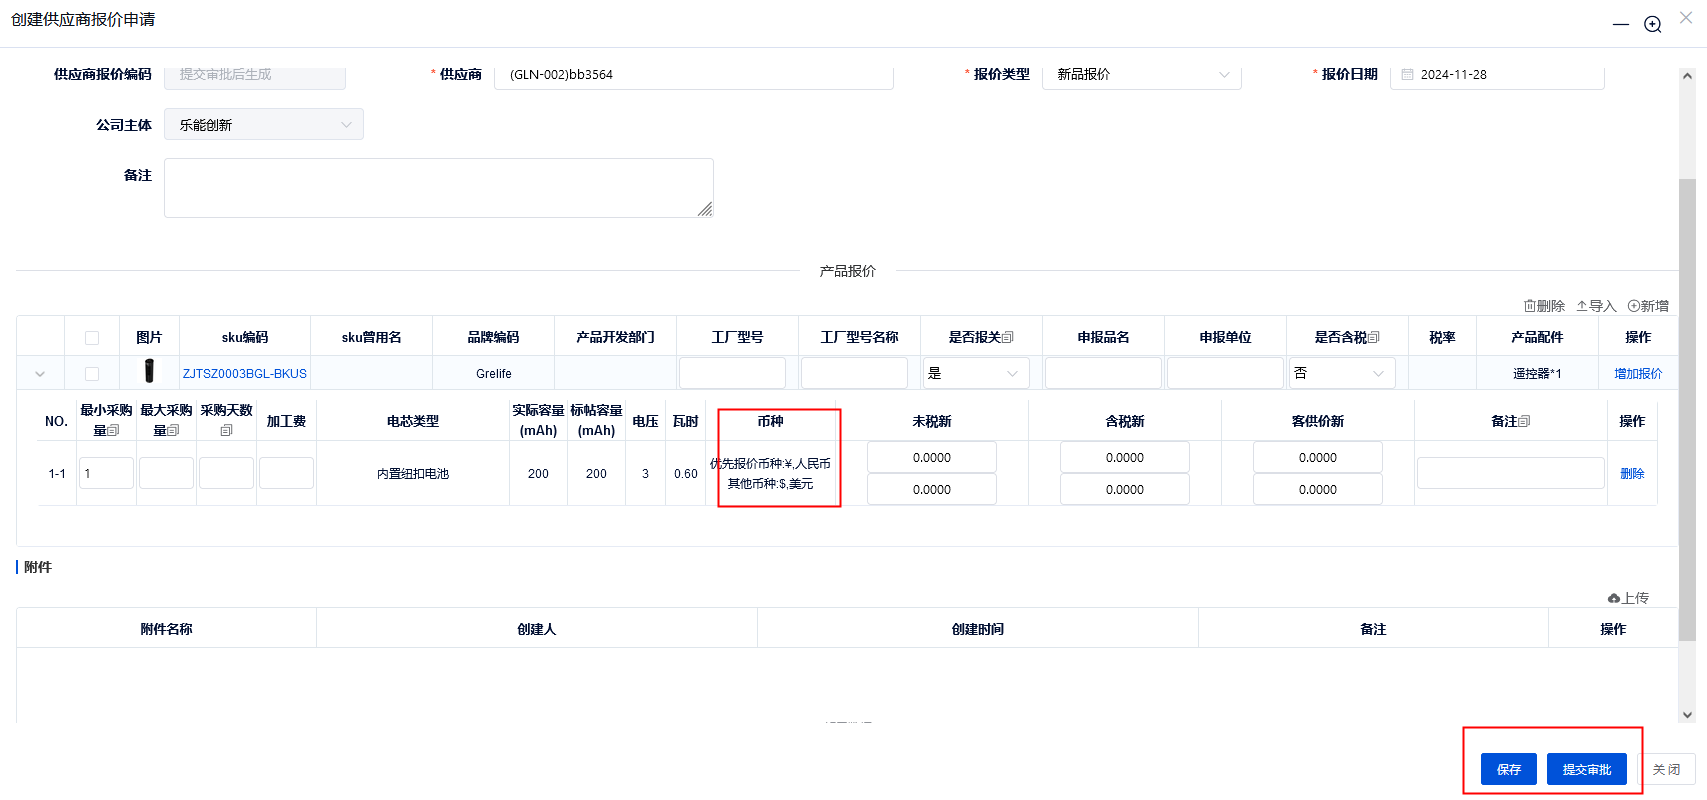The height and width of the screenshot is (800, 1707).
Task: Click the 上传 upload icon button
Action: point(1628,598)
